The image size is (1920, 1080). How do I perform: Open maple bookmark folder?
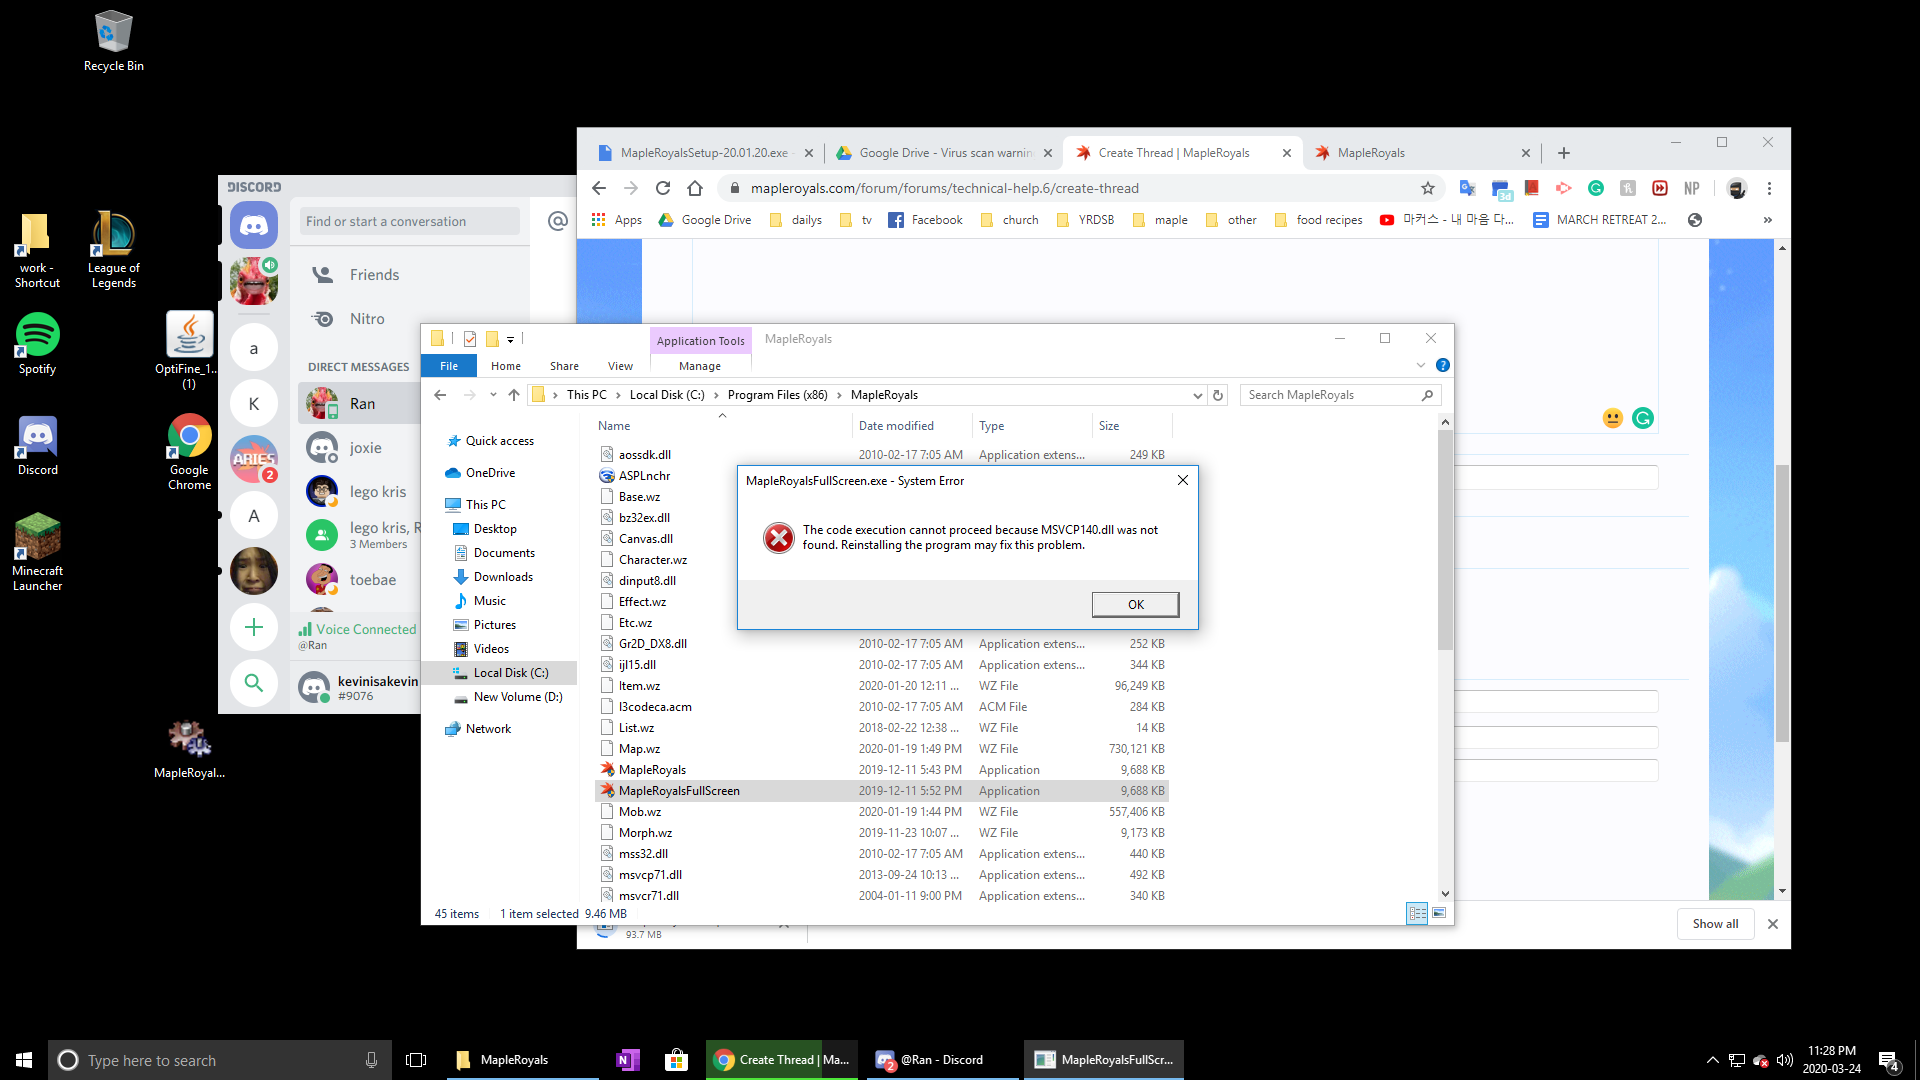point(1160,220)
